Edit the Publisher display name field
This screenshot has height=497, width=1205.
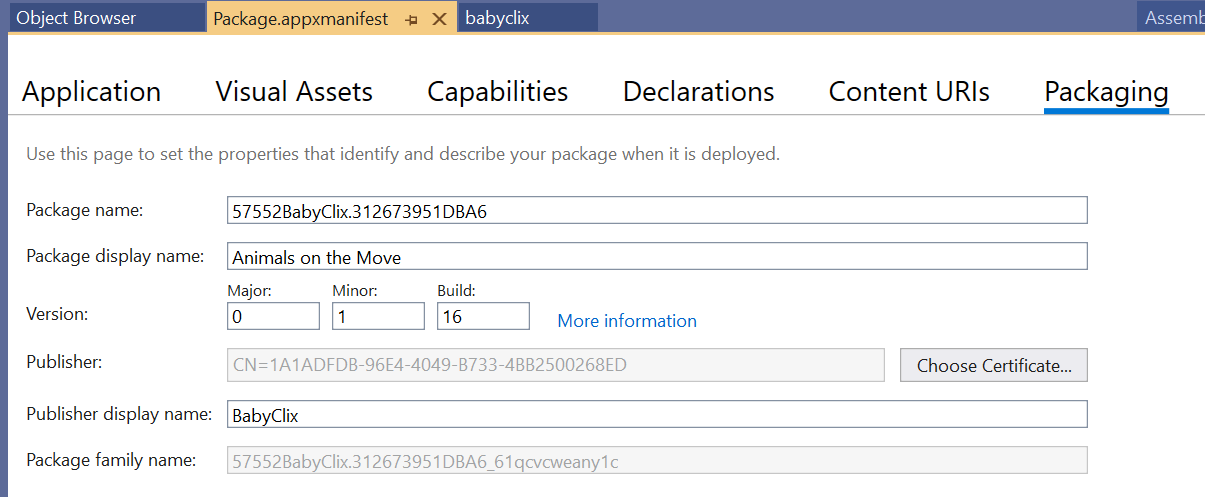click(657, 414)
